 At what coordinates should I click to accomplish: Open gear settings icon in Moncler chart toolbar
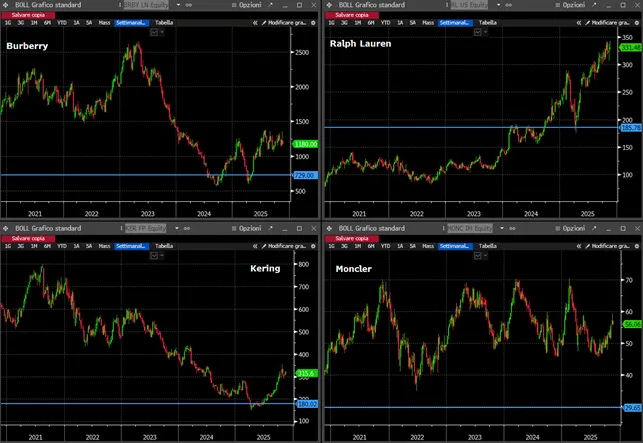(x=637, y=246)
